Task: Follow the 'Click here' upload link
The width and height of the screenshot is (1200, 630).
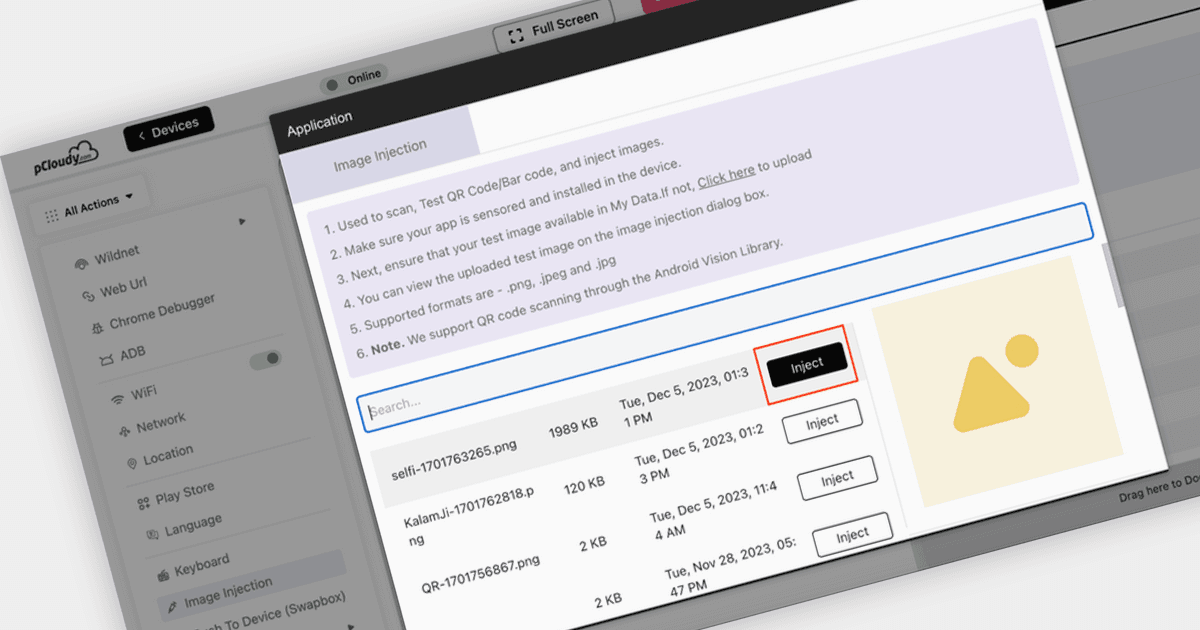Action: (x=726, y=175)
